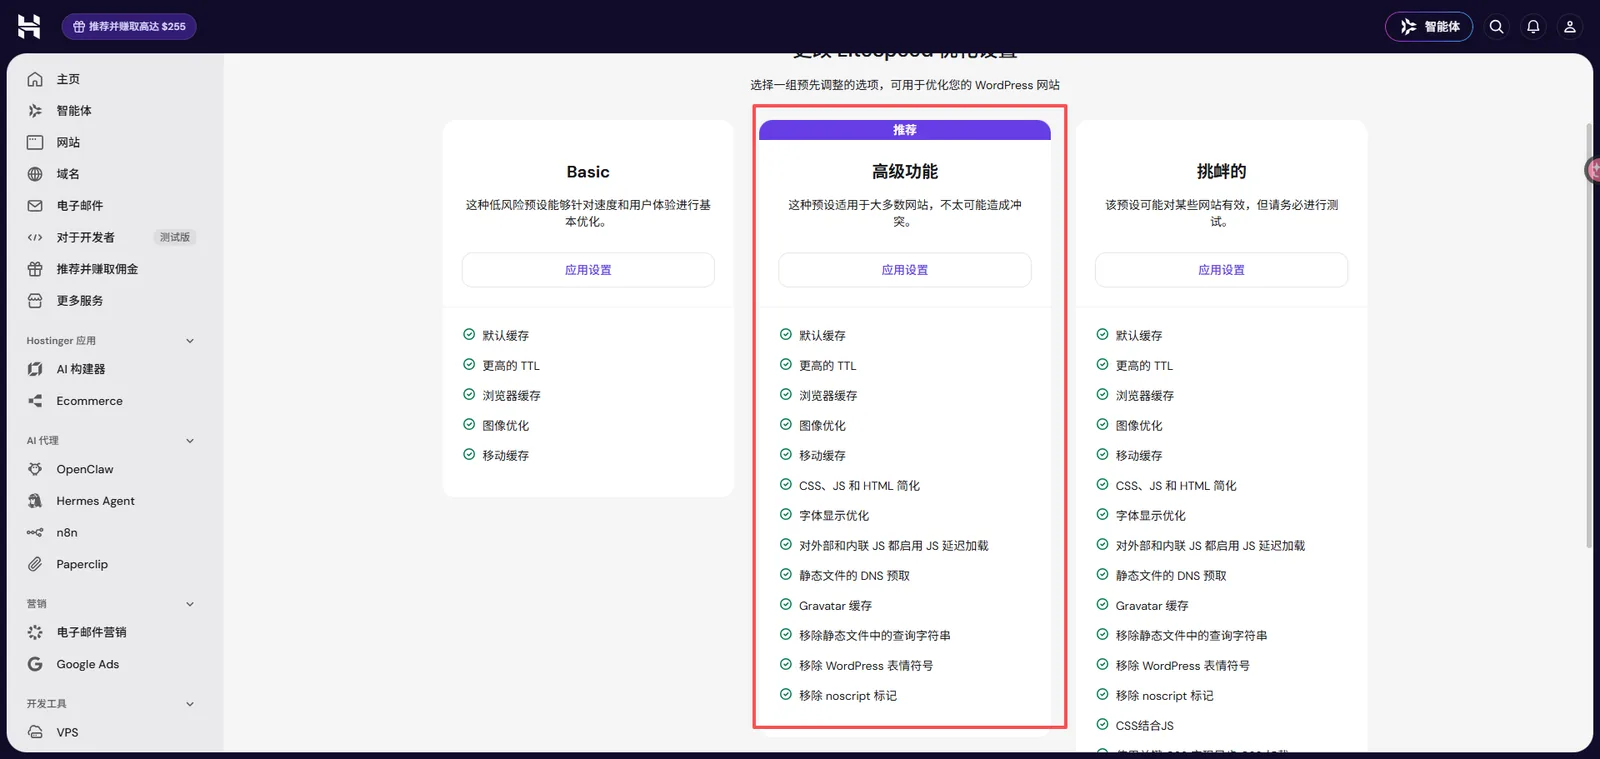Click the 推荐 label on the 高级功能 card
The width and height of the screenshot is (1600, 759).
[905, 130]
